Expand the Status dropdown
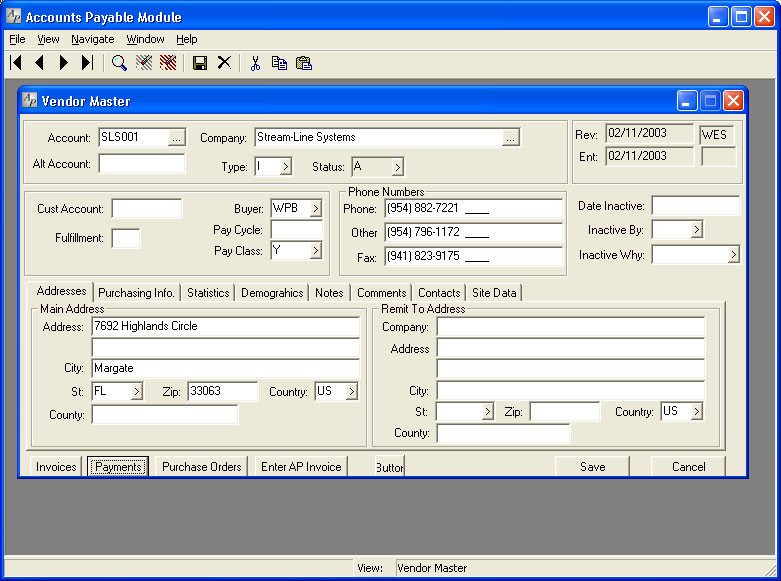The width and height of the screenshot is (781, 581). [x=397, y=167]
